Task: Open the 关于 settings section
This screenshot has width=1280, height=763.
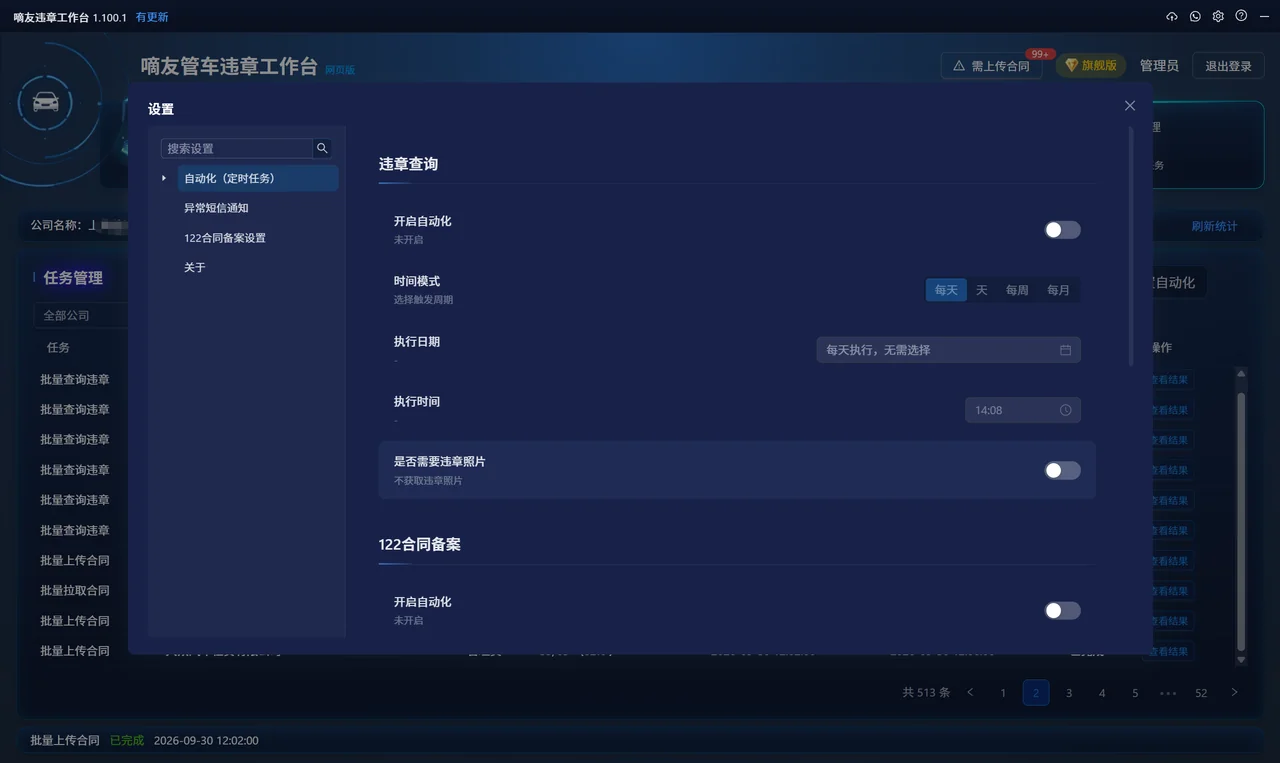Action: (195, 268)
